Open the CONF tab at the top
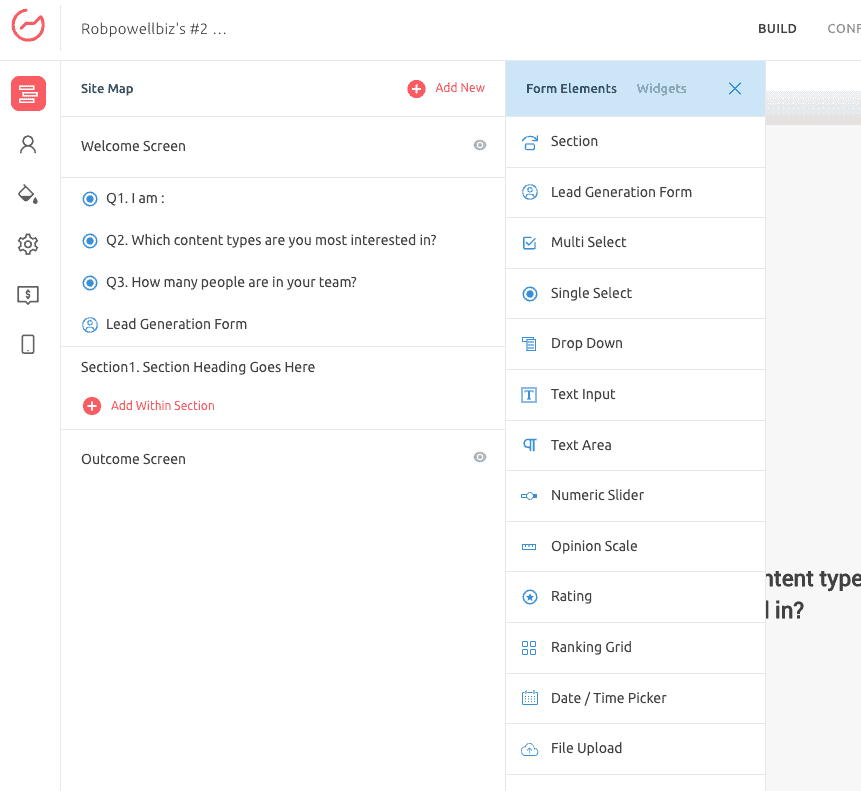The height and width of the screenshot is (791, 861). (844, 29)
